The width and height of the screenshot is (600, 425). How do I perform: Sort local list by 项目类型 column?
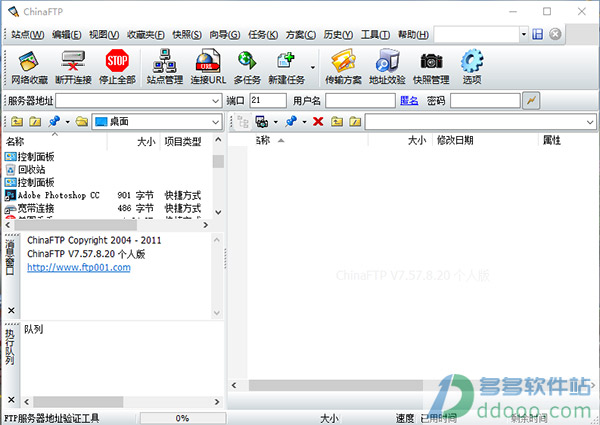[186, 142]
